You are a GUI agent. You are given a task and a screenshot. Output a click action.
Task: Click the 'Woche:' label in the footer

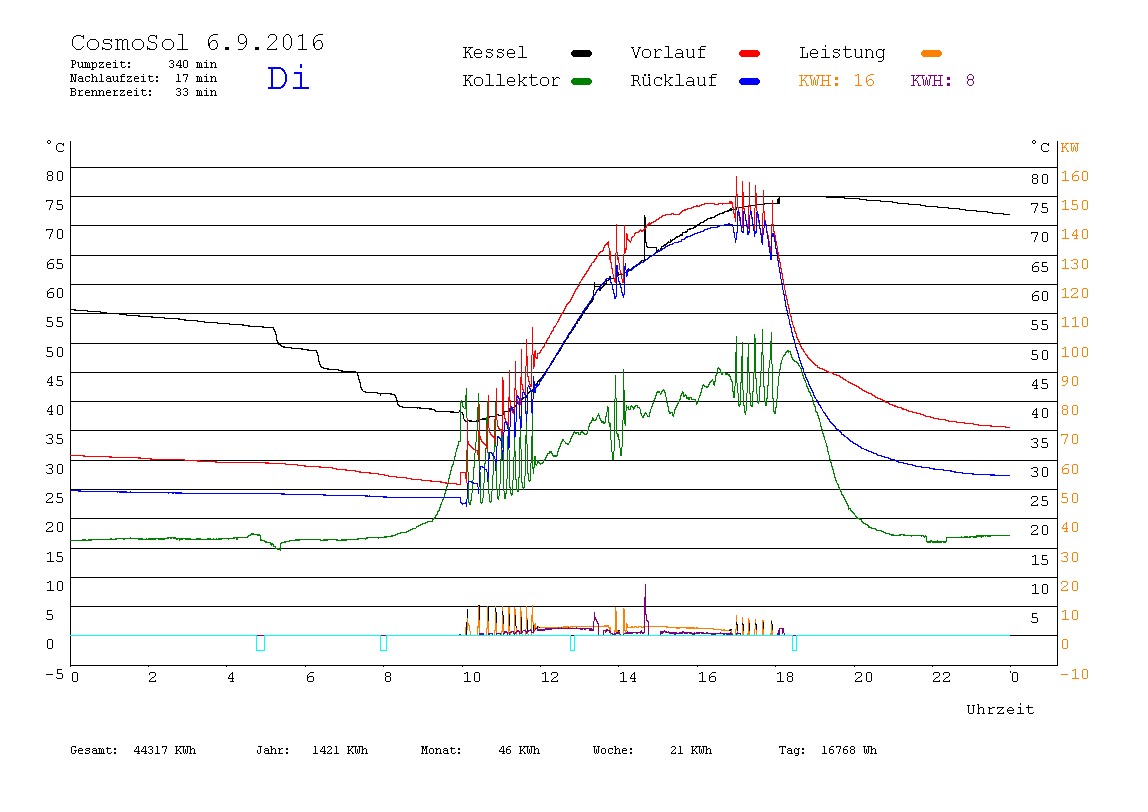point(613,750)
